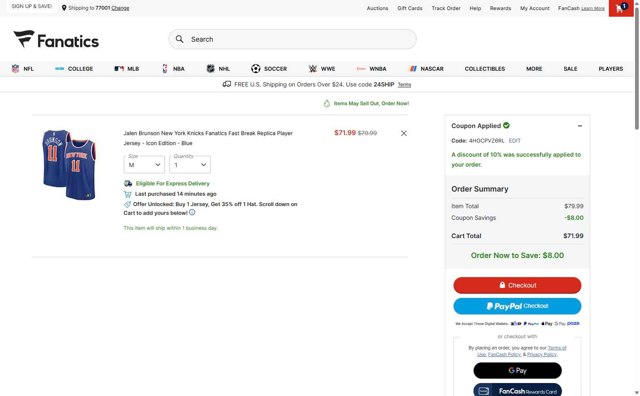Open My Account
Image resolution: width=640 pixels, height=396 pixels.
click(535, 8)
